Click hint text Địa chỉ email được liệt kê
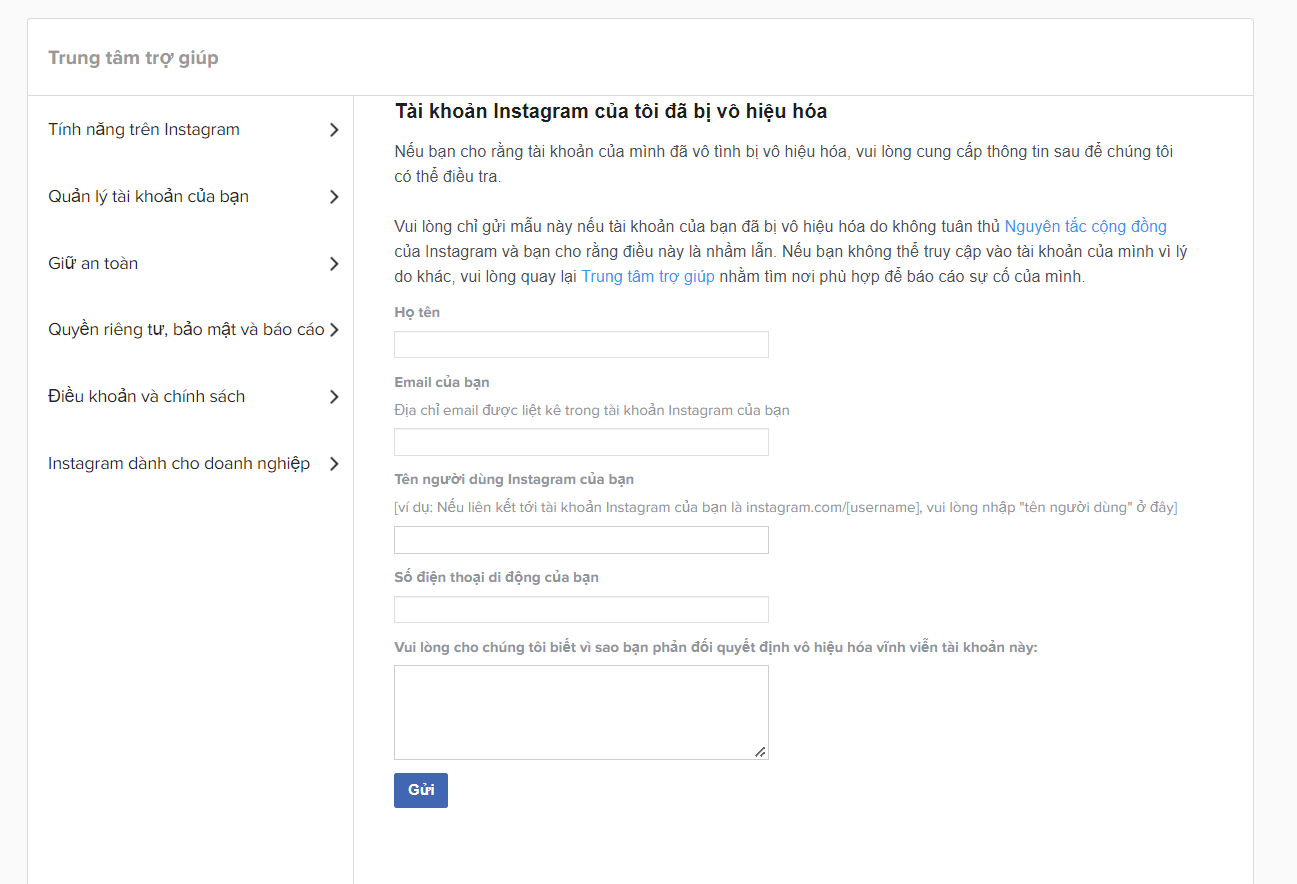Viewport: 1297px width, 884px height. click(592, 411)
